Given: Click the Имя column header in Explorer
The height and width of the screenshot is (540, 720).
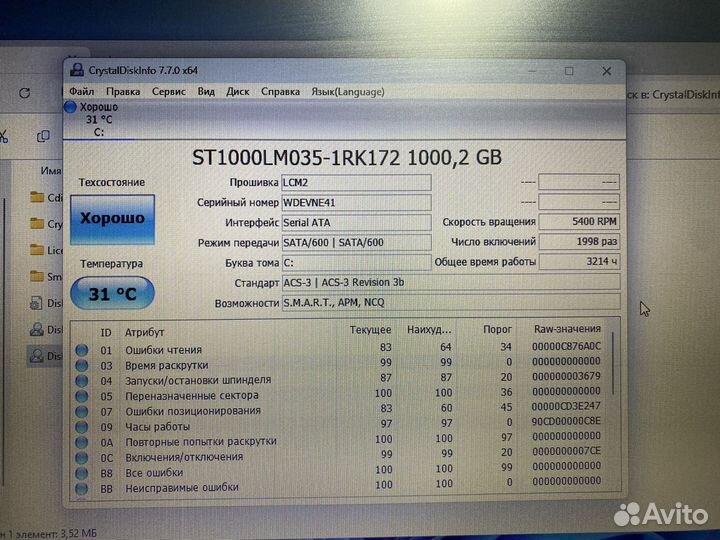Looking at the screenshot, I should (x=51, y=171).
